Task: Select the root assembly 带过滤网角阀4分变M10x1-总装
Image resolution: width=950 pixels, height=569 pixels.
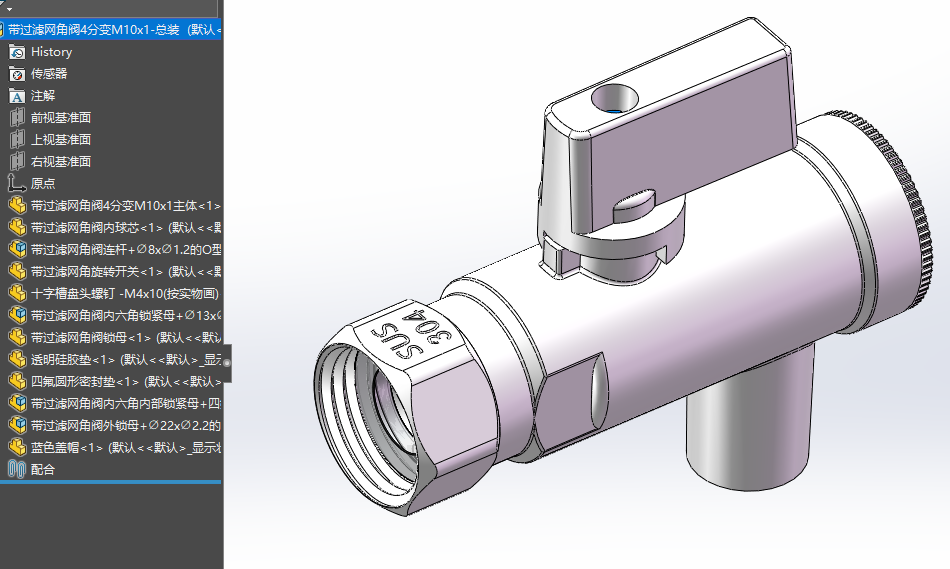Action: tap(111, 30)
